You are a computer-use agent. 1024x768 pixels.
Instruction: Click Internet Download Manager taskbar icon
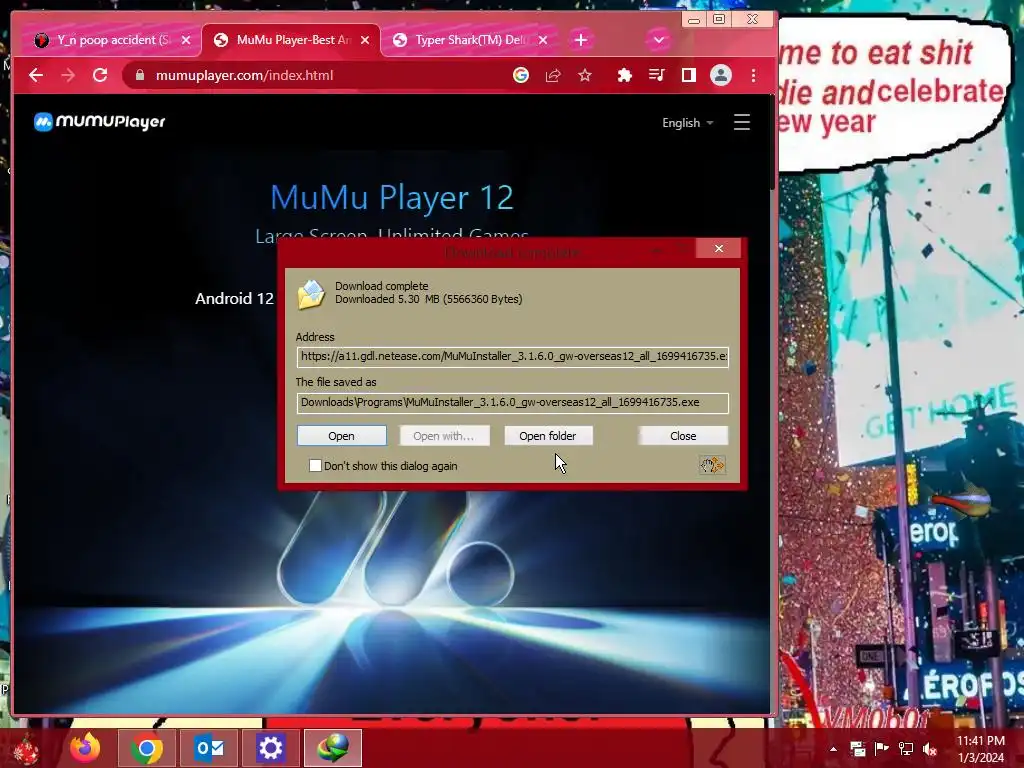(x=332, y=748)
